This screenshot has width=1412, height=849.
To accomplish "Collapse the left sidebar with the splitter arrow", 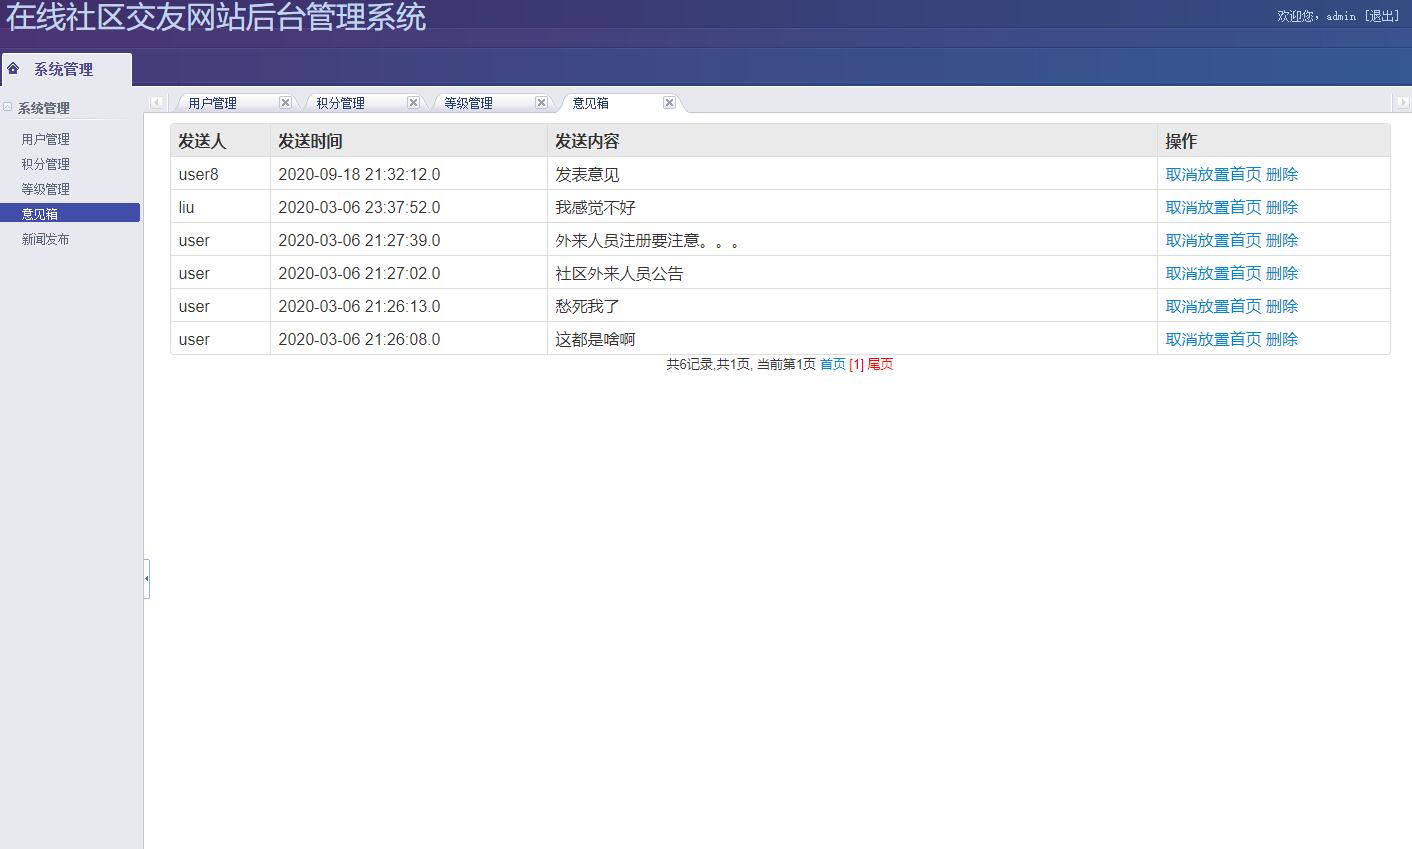I will pyautogui.click(x=147, y=578).
